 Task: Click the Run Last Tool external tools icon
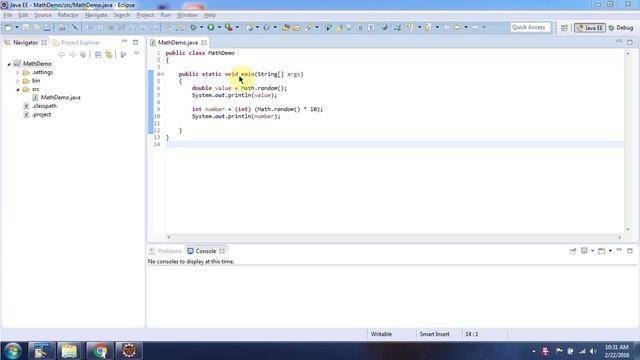point(229,27)
